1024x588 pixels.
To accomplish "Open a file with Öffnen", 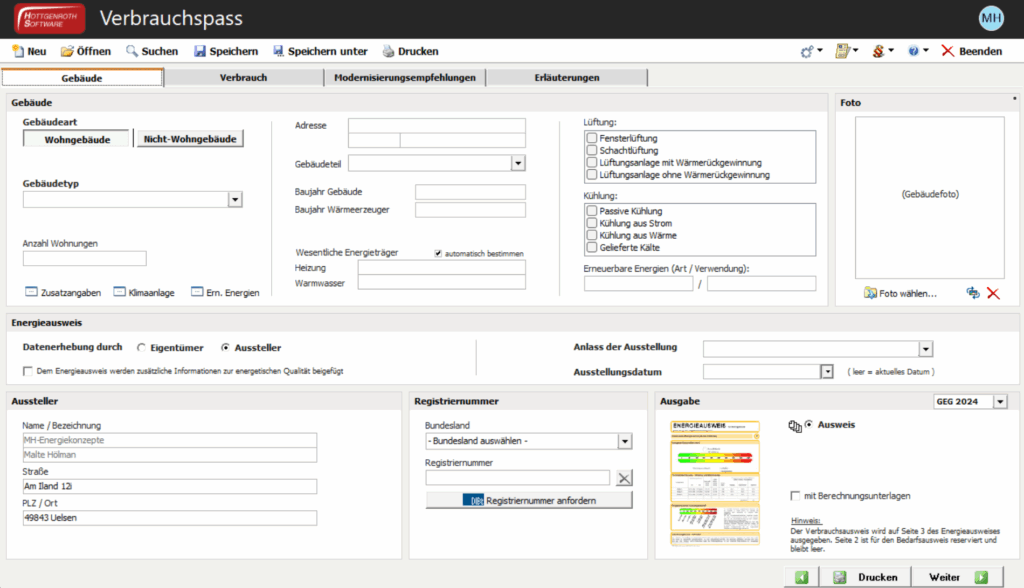I will coord(67,51).
